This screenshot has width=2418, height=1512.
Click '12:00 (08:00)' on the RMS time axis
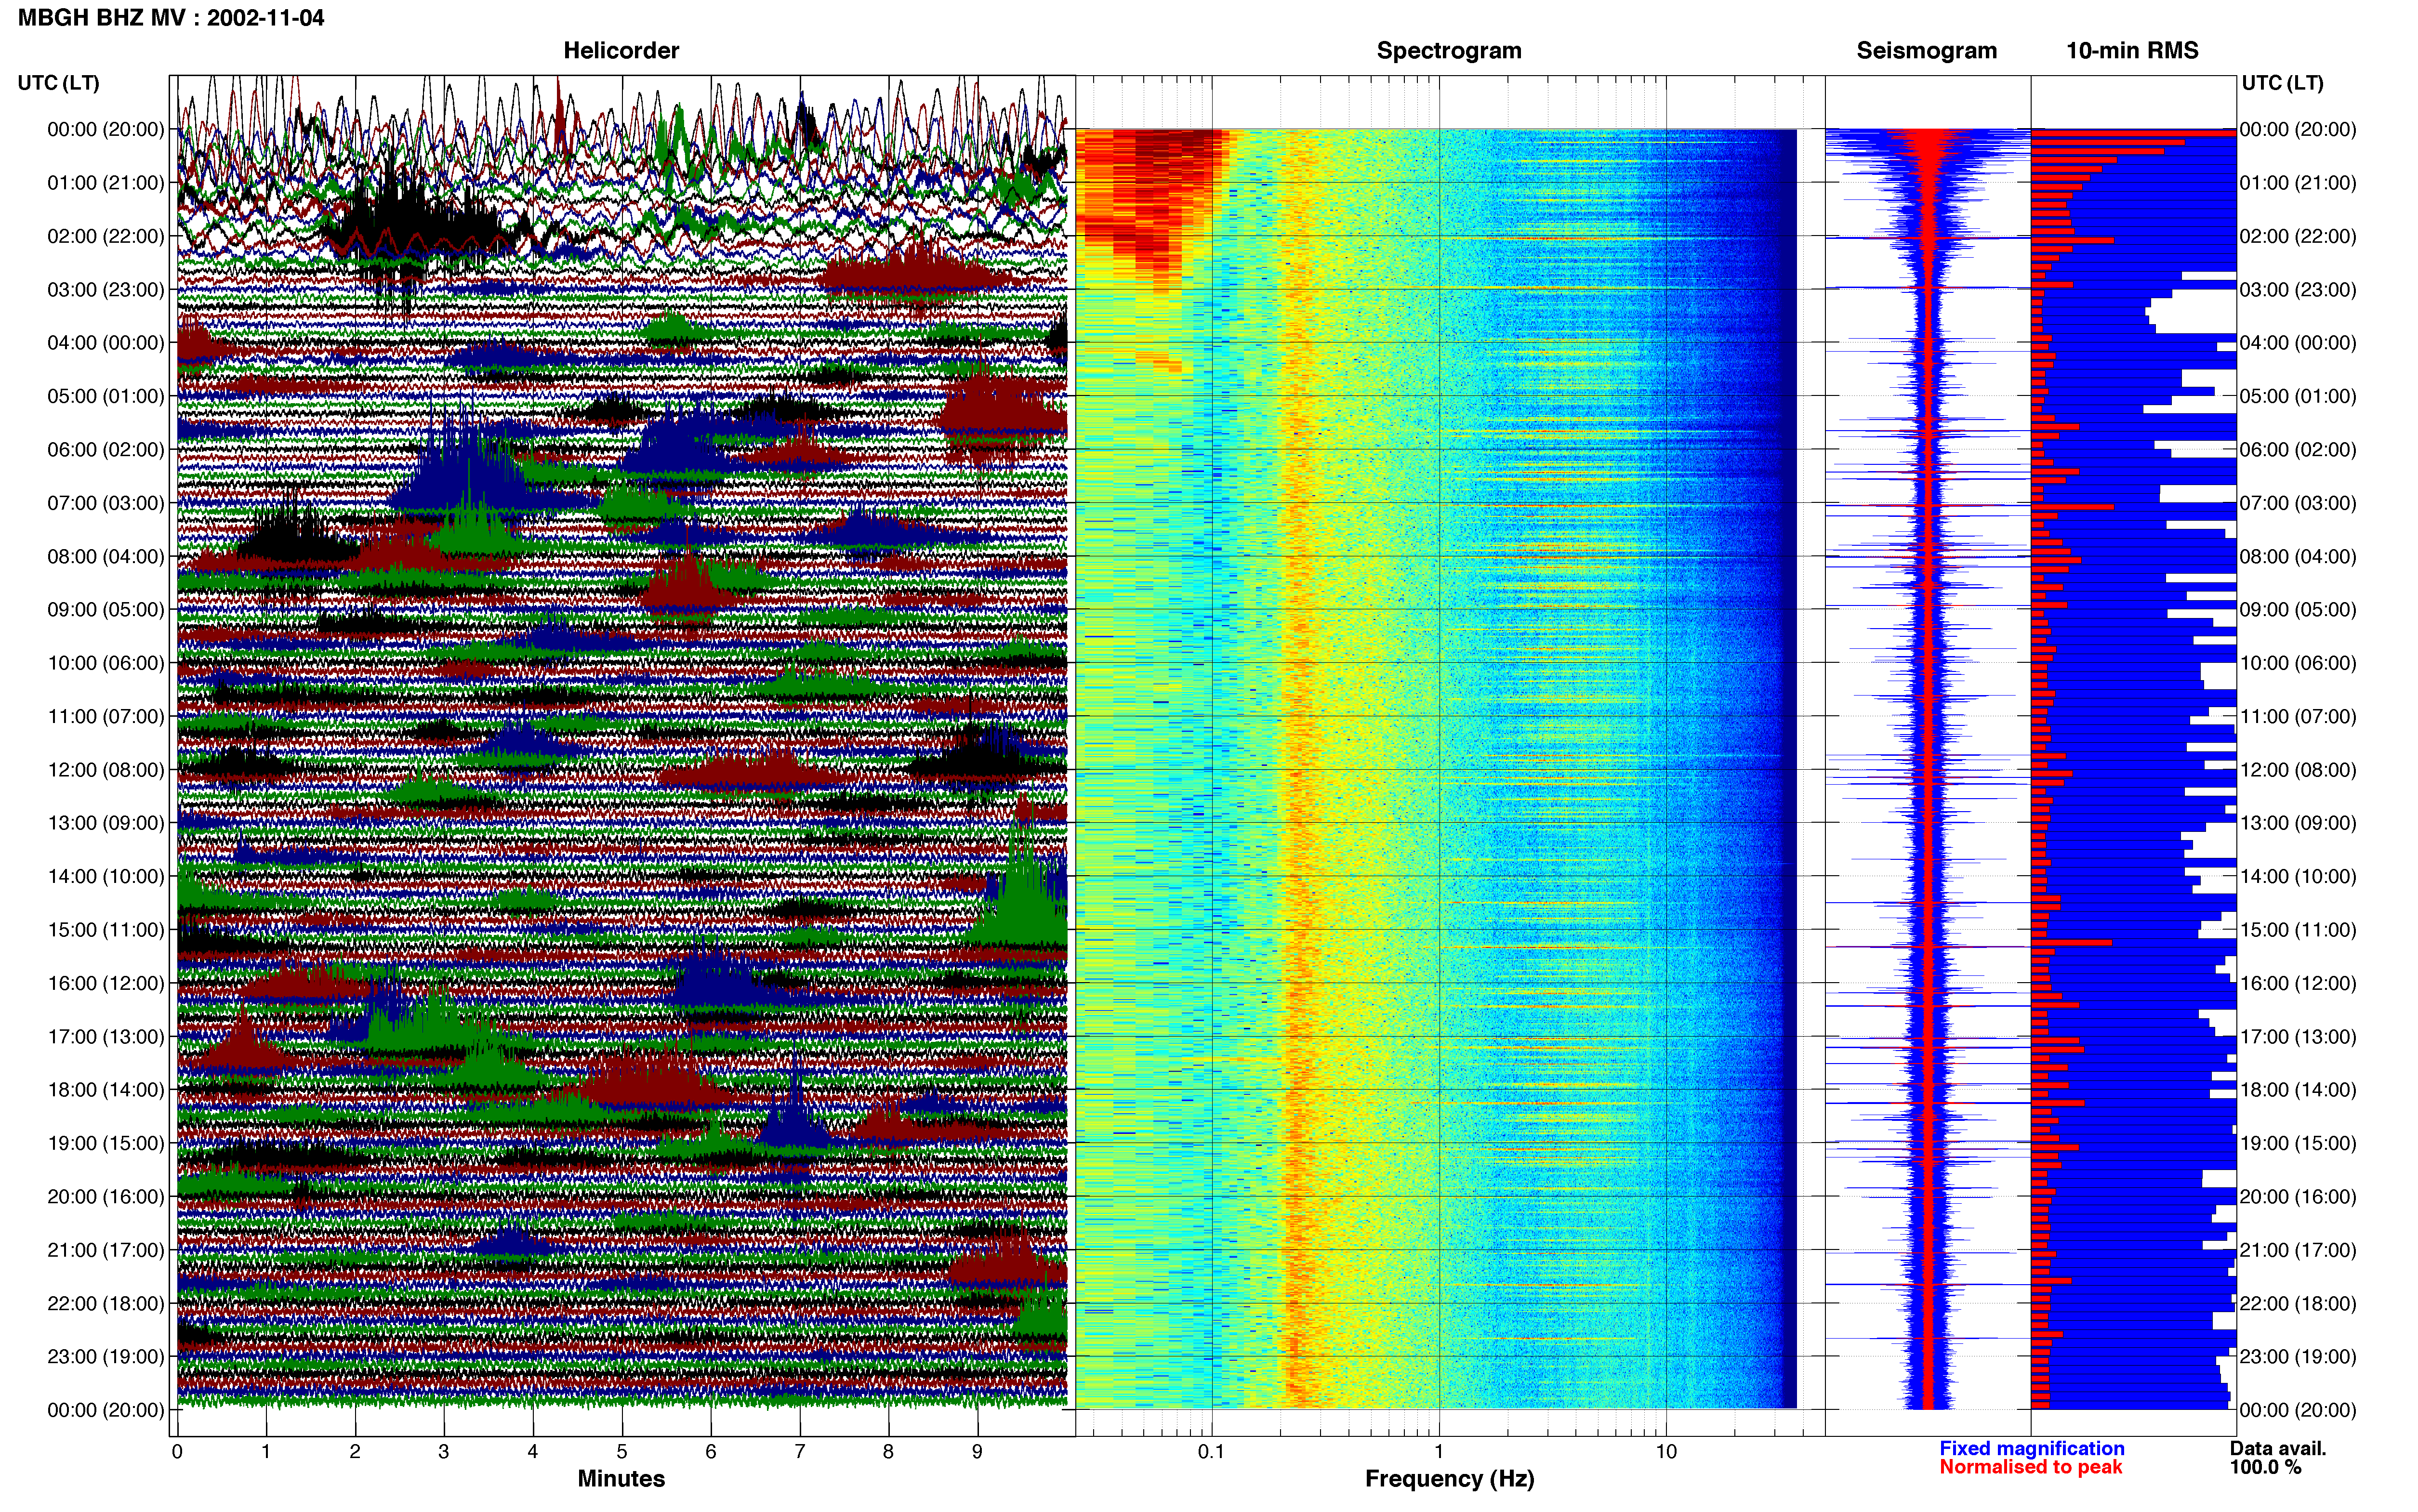click(x=2298, y=770)
